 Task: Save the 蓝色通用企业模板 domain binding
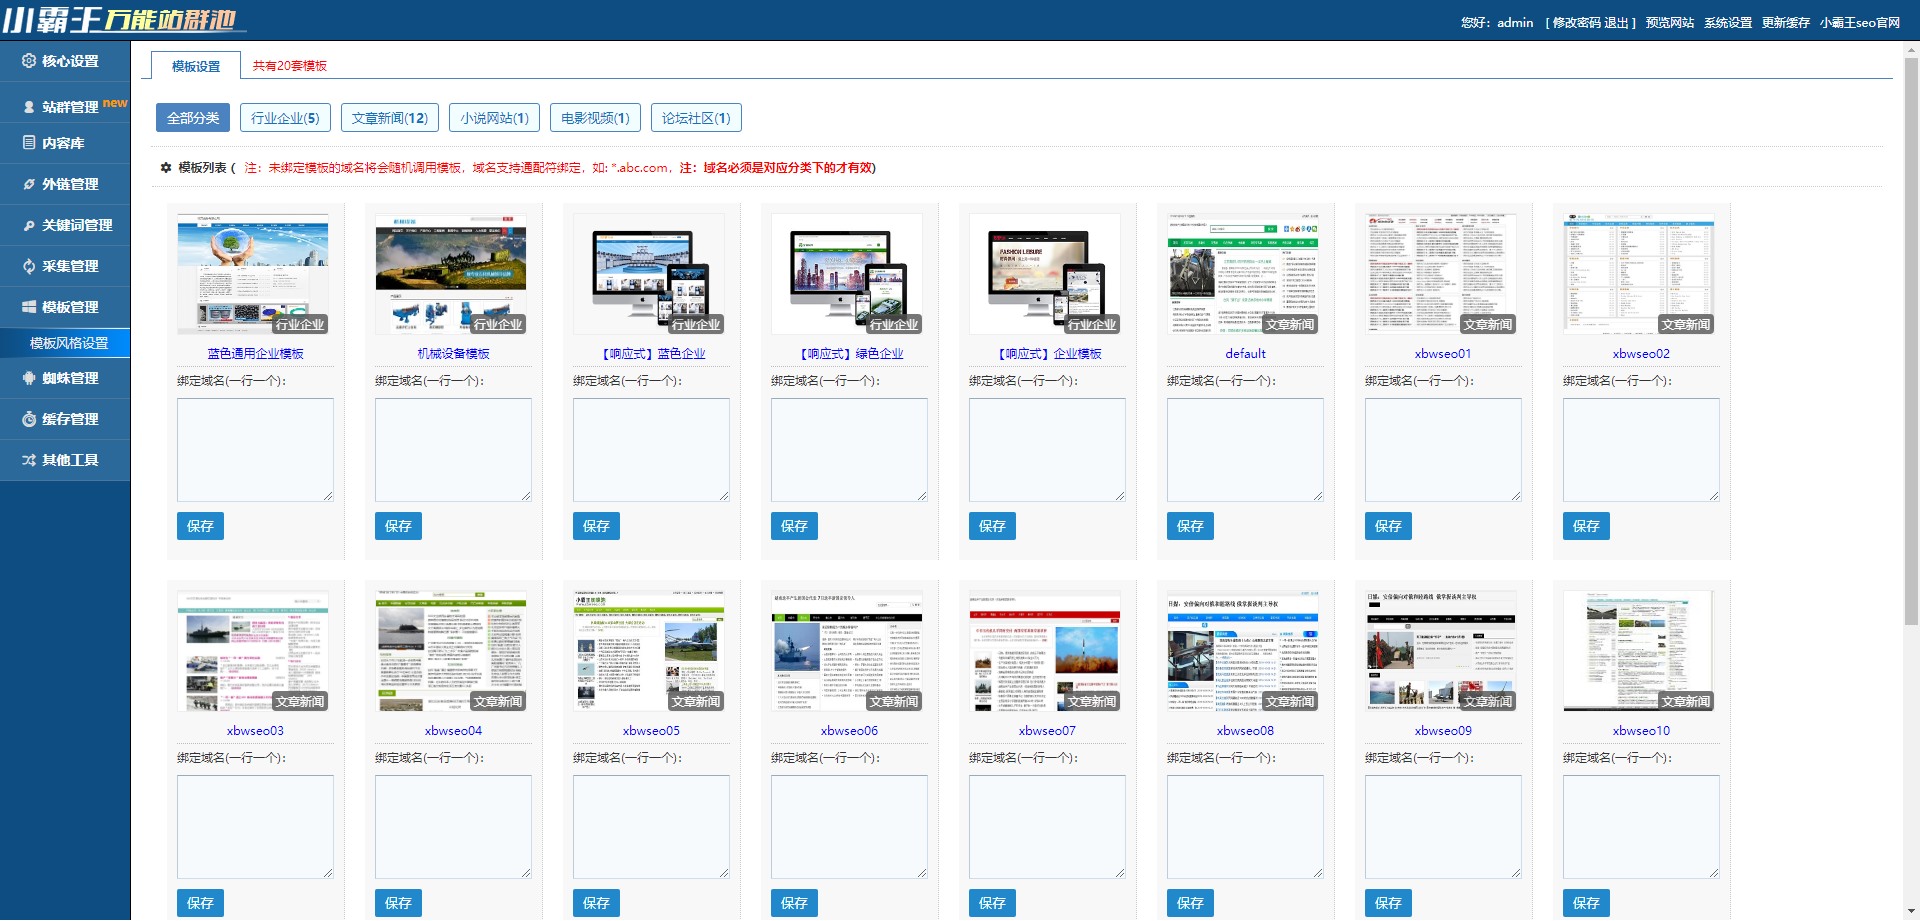point(200,526)
